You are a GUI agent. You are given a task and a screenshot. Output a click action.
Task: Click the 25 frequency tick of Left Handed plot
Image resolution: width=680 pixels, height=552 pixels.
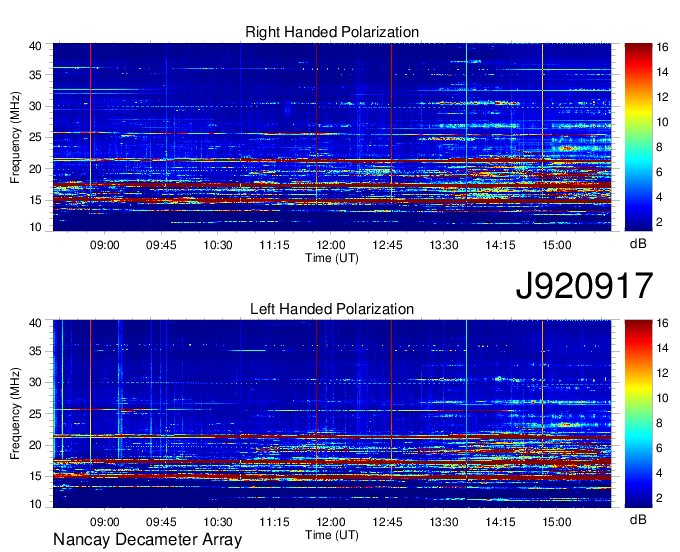pos(35,414)
